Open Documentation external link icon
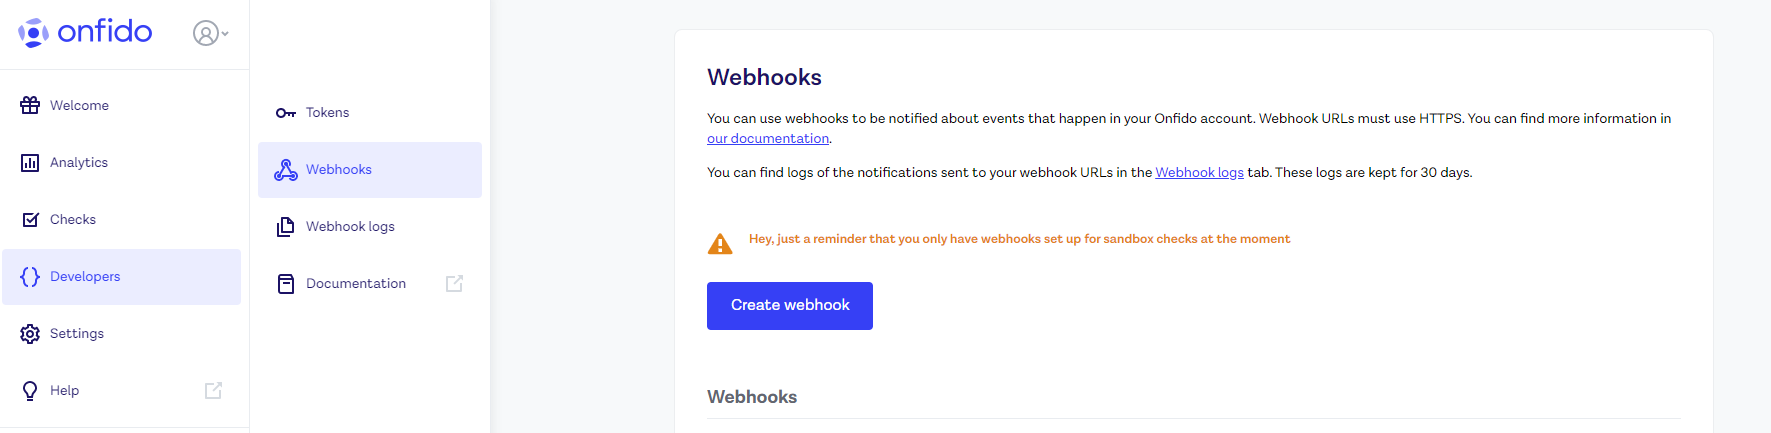Image resolution: width=1771 pixels, height=433 pixels. point(454,284)
